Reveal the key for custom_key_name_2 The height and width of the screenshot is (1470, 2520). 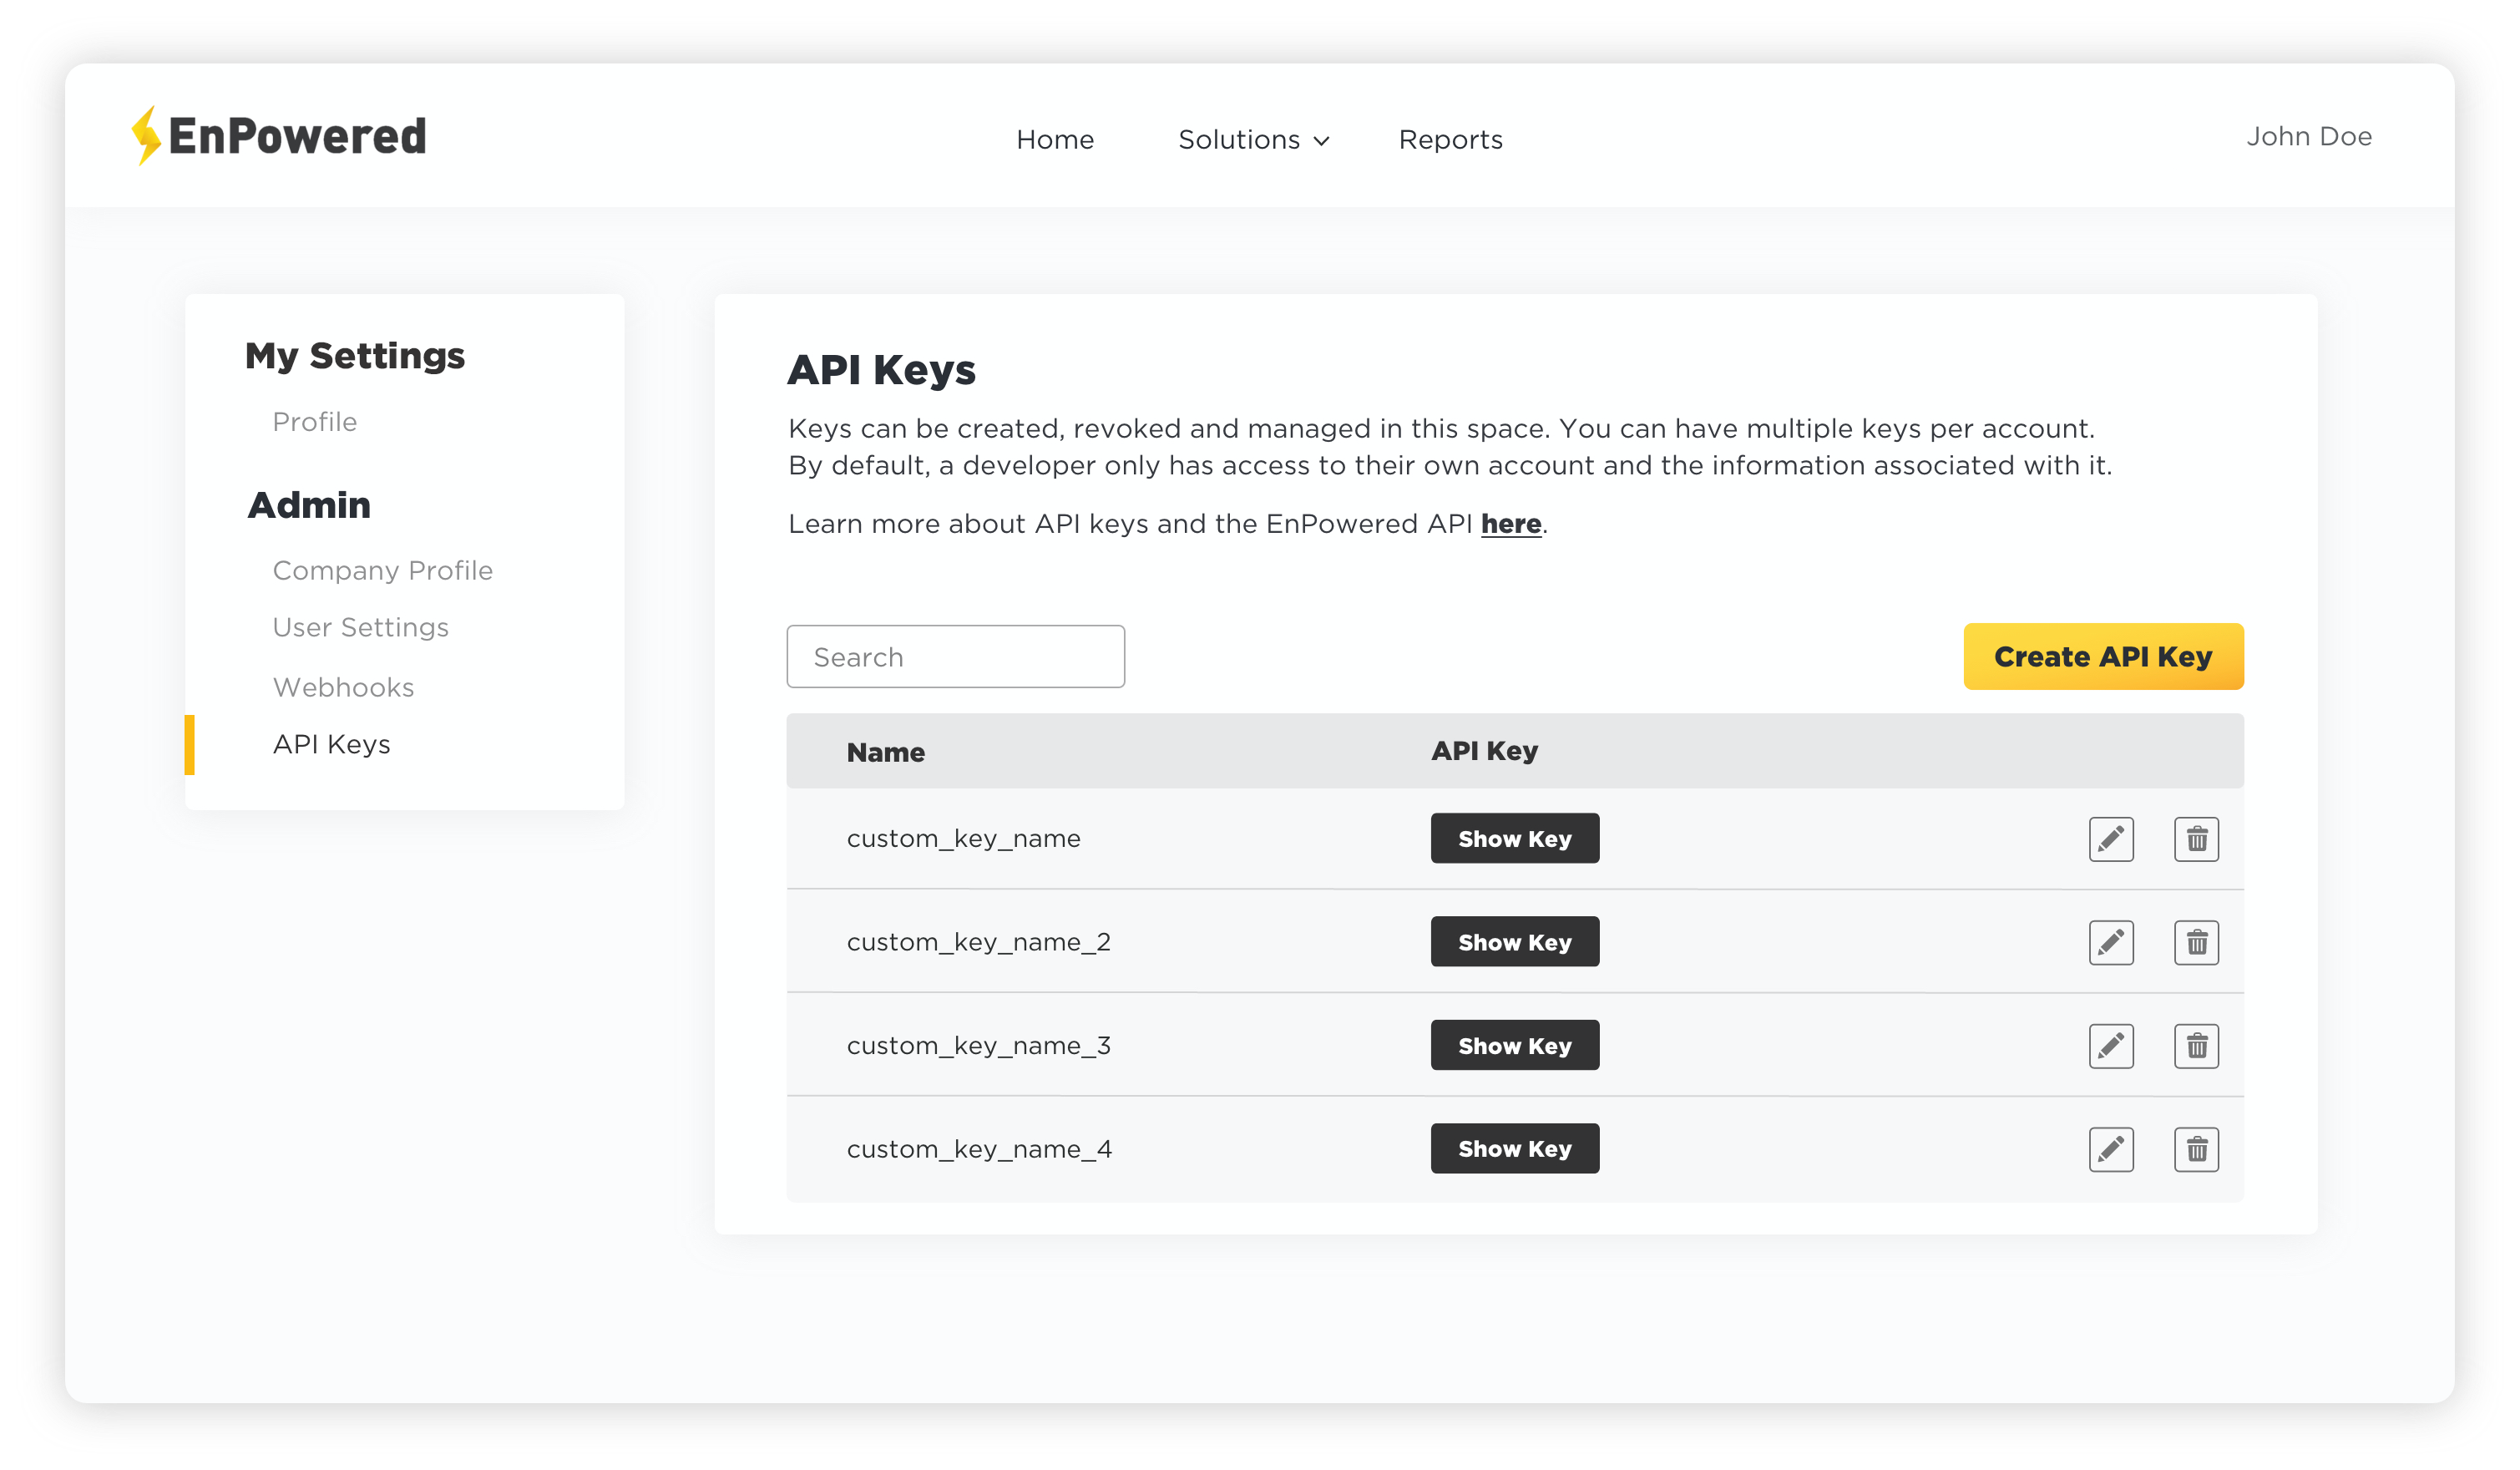click(x=1514, y=942)
